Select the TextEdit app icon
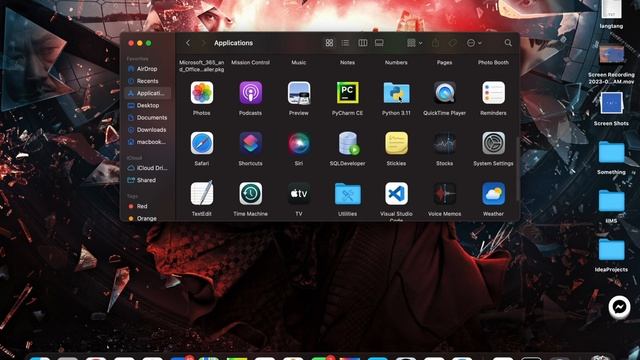The width and height of the screenshot is (640, 360). [x=202, y=193]
